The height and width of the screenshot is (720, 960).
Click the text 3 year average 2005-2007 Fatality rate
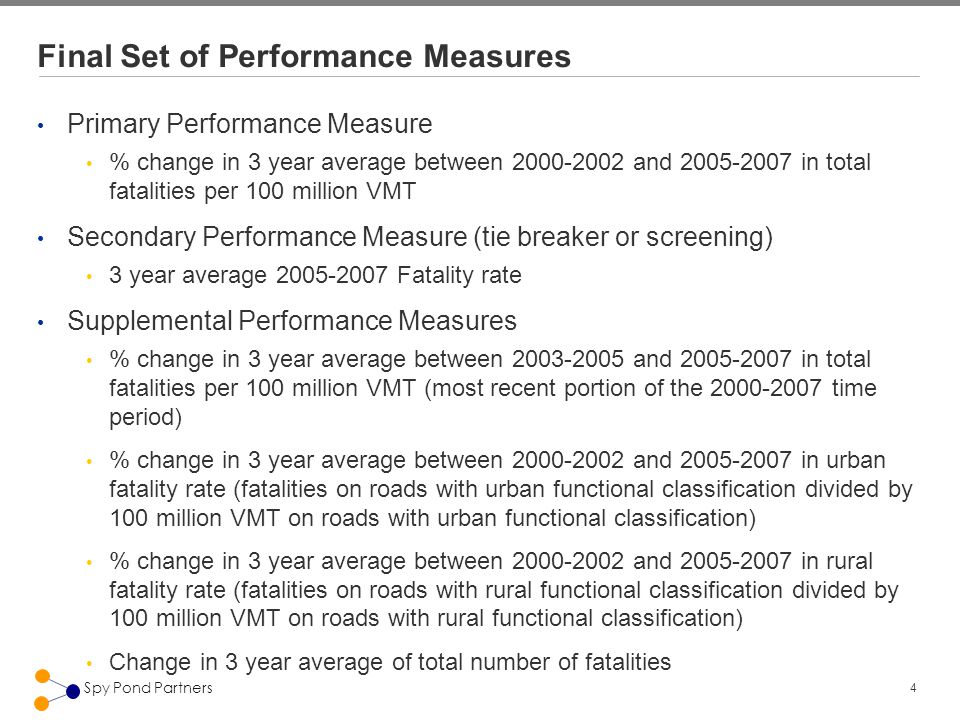tap(315, 276)
